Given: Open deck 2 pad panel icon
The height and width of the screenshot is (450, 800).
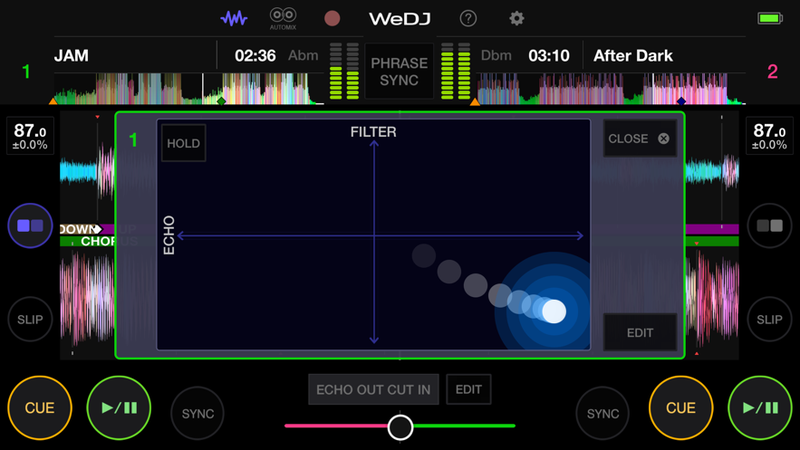Looking at the screenshot, I should pyautogui.click(x=769, y=226).
